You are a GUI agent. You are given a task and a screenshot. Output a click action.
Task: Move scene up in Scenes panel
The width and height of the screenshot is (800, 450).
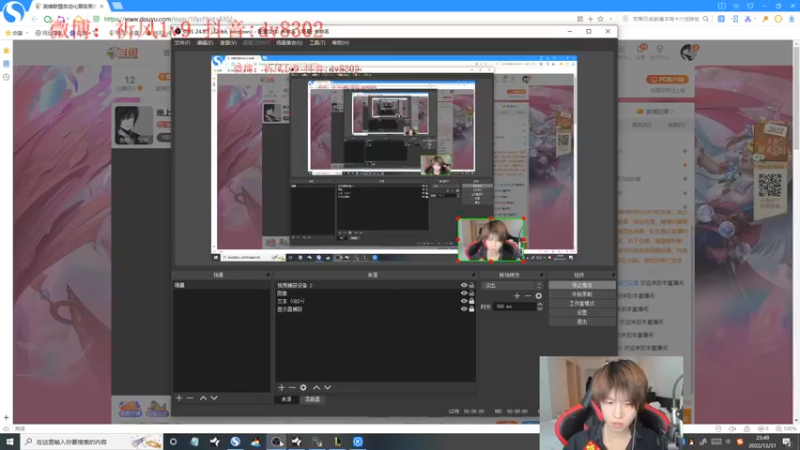[x=203, y=398]
